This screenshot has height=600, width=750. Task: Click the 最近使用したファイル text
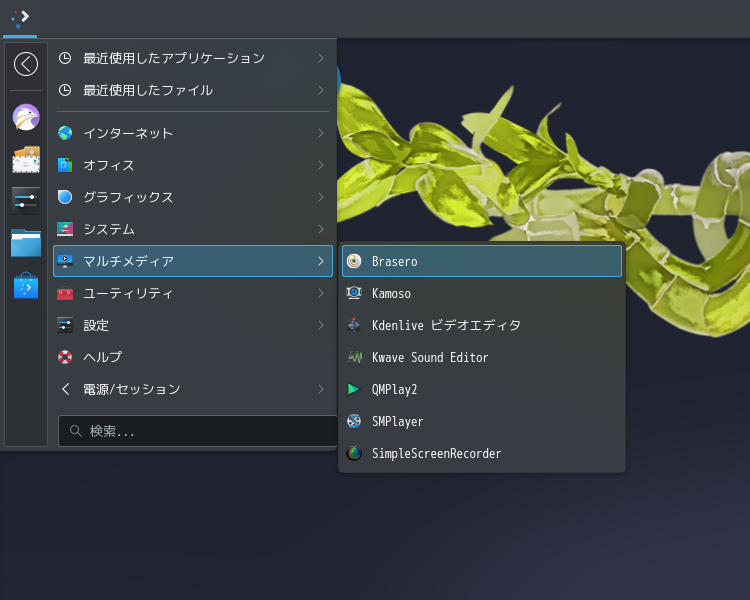point(148,90)
